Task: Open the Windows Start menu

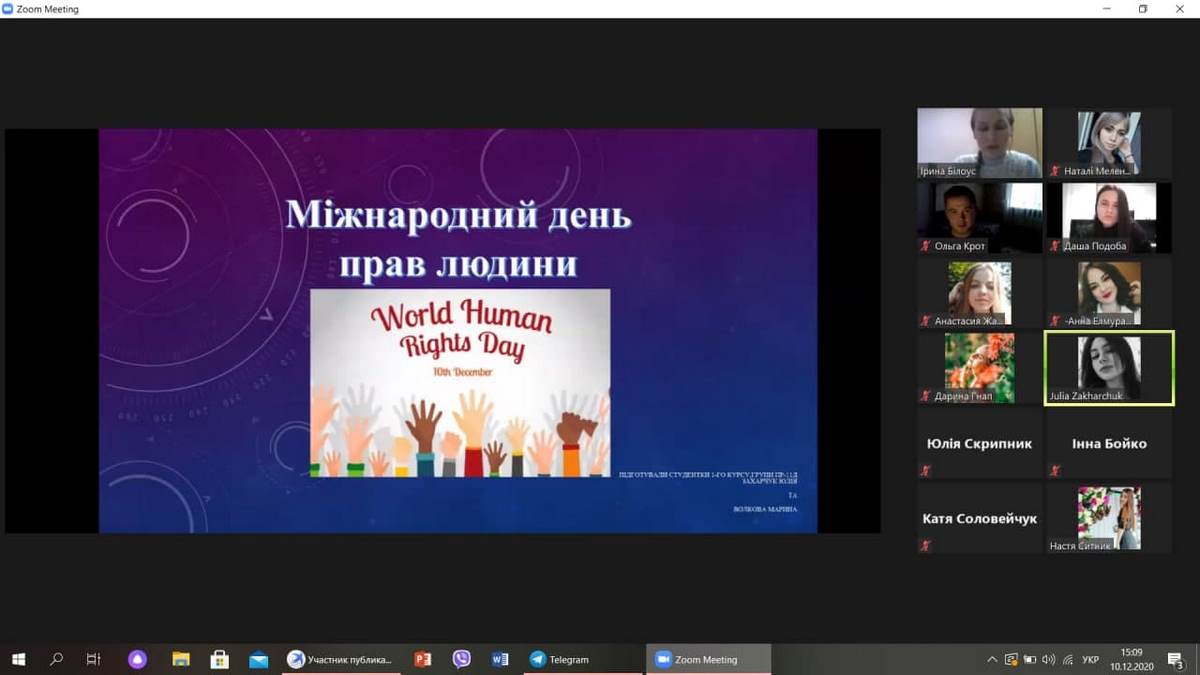Action: [18, 659]
